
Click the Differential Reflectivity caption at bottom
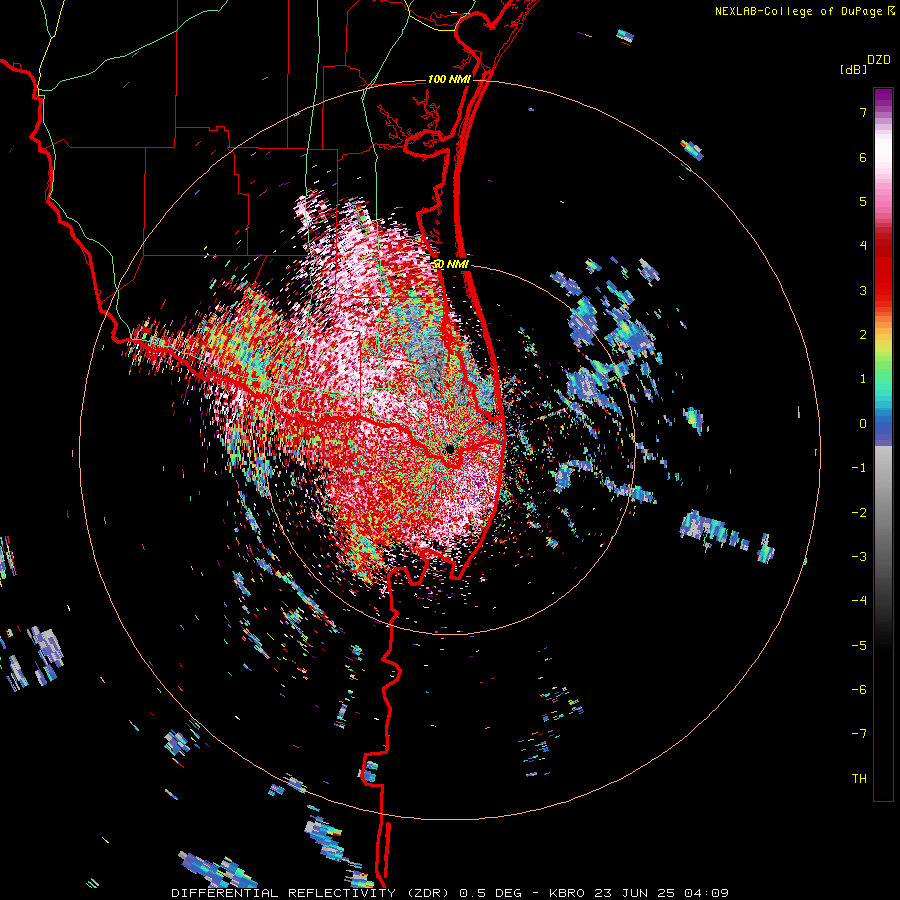450,893
